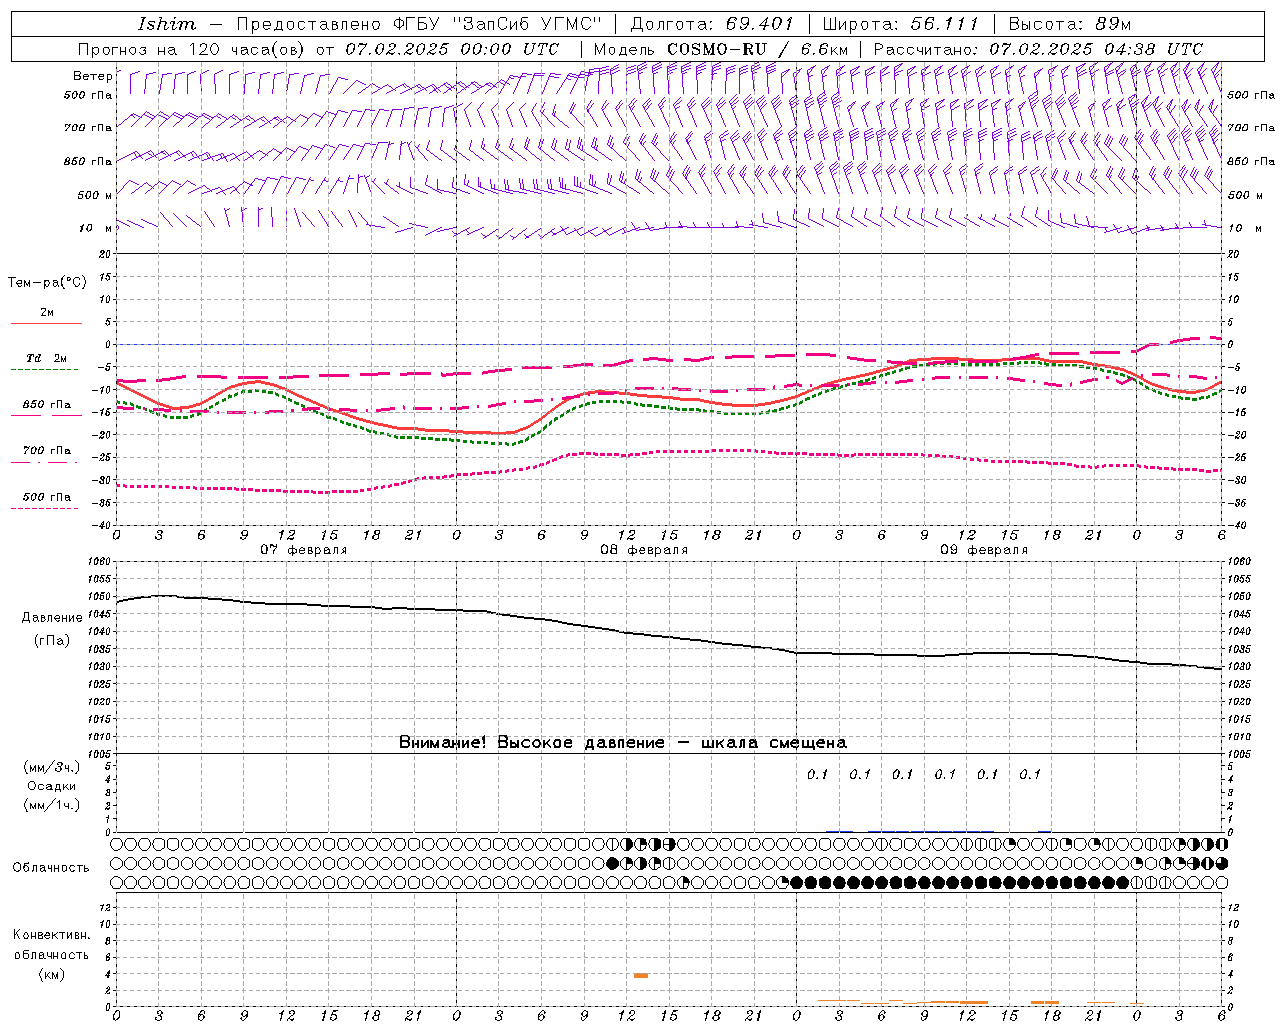1280x1024 pixels.
Task: Click the dash-dot line sample under legend "700 гПа"
Action: (44, 462)
